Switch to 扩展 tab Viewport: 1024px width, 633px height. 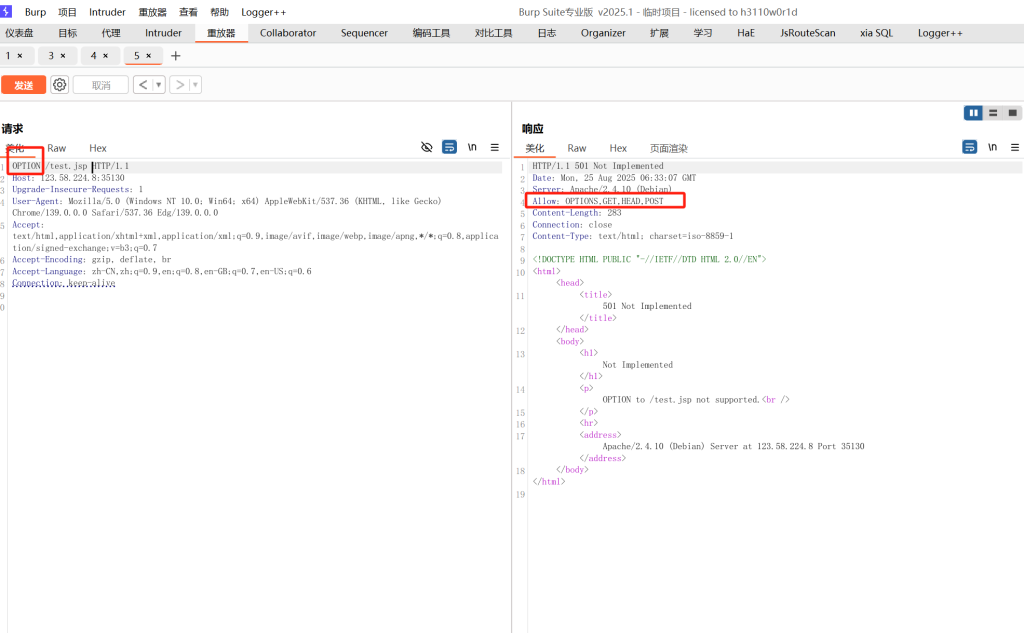pyautogui.click(x=659, y=33)
